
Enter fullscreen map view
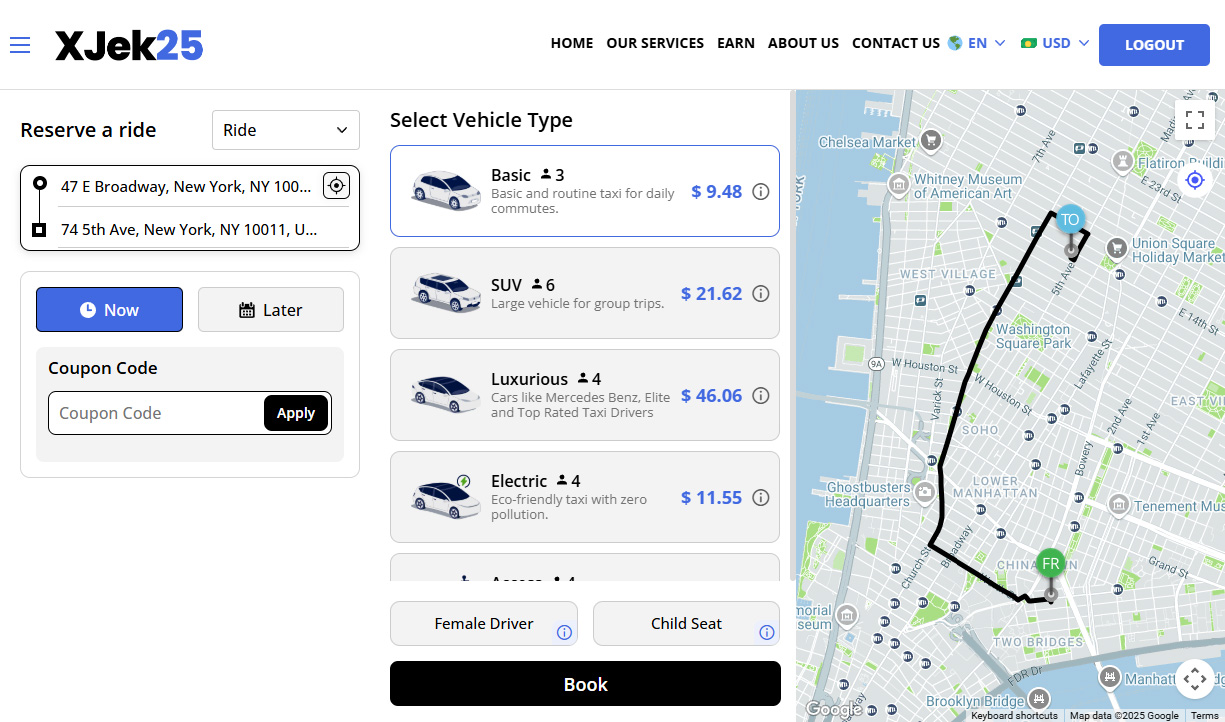pyautogui.click(x=1195, y=119)
